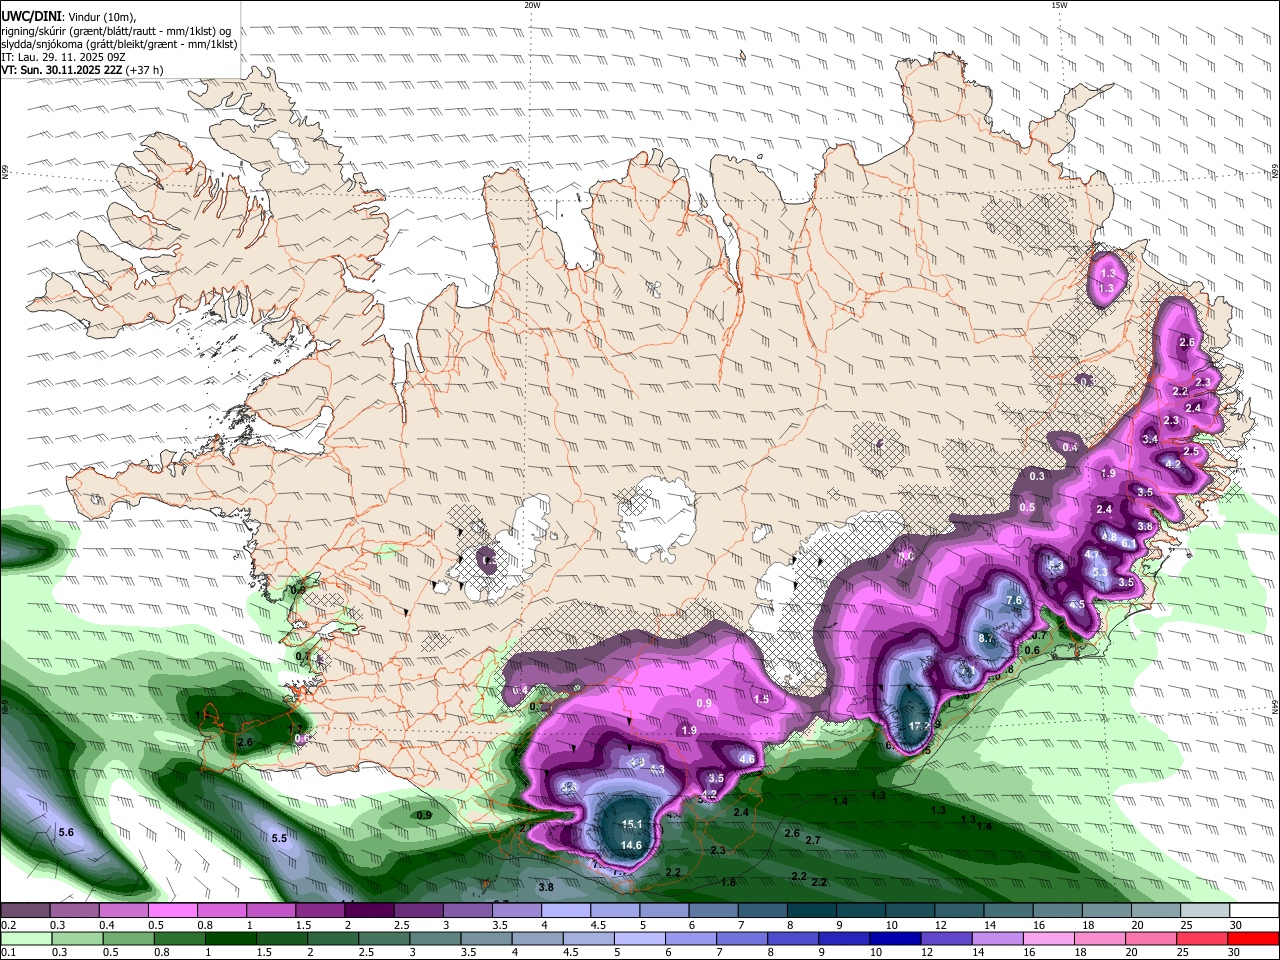Select the "IT: Lau. 29. 11. 2025 09Z" line
The width and height of the screenshot is (1280, 960).
64,57
